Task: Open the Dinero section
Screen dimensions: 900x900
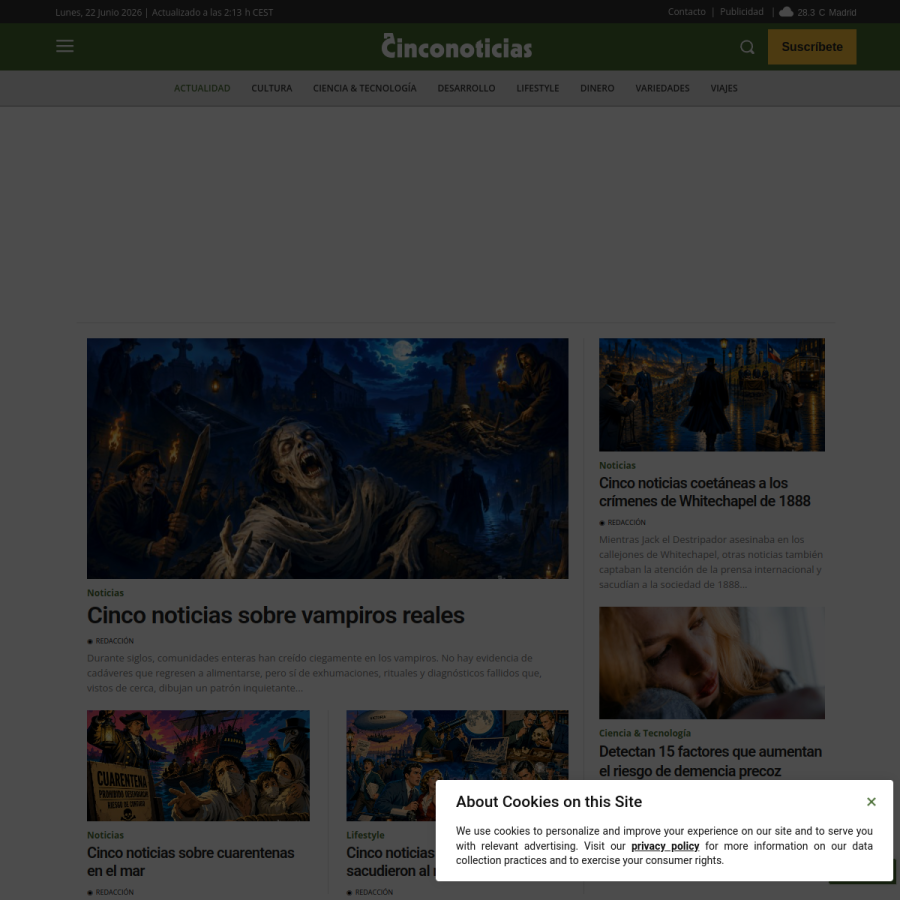Action: tap(597, 88)
